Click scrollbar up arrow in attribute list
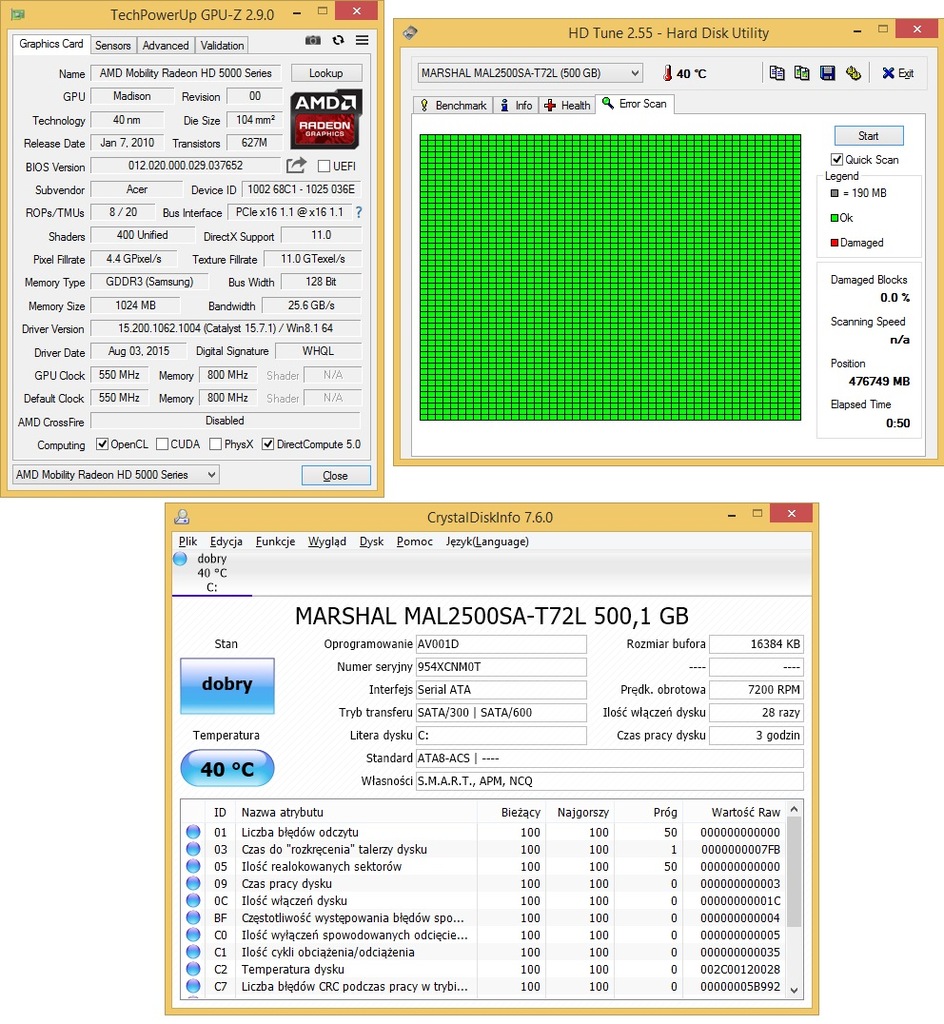 click(x=794, y=810)
